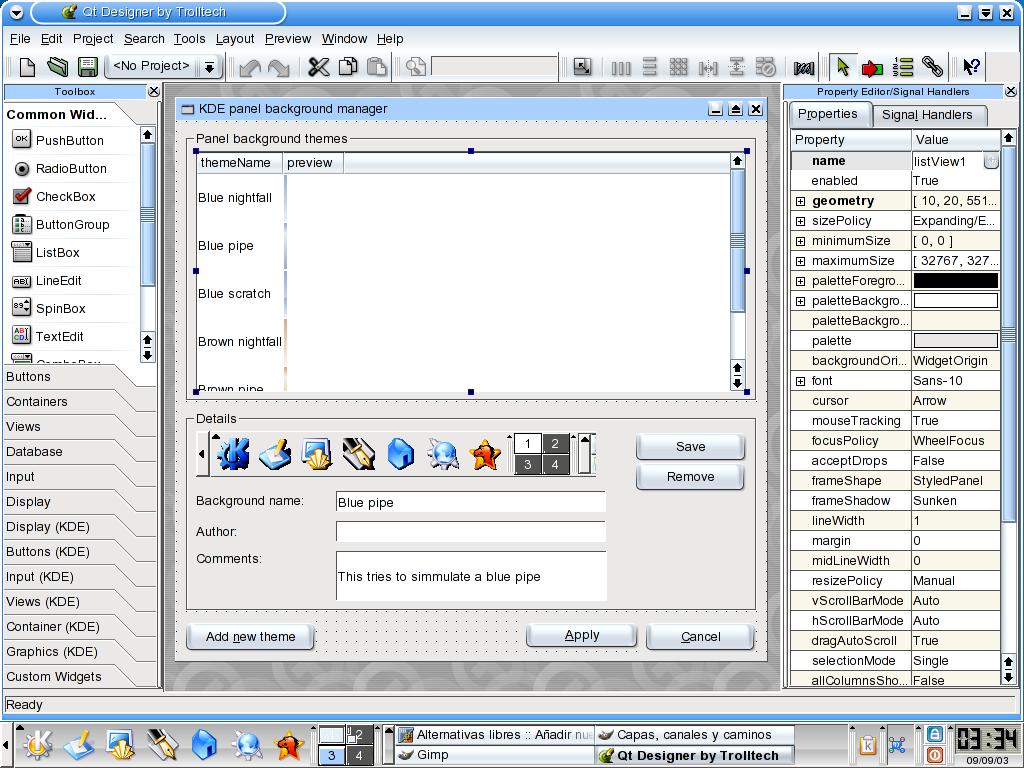Toggle the Pointer tool in toolbar
Image resolution: width=1024 pixels, height=768 pixels.
click(x=842, y=67)
